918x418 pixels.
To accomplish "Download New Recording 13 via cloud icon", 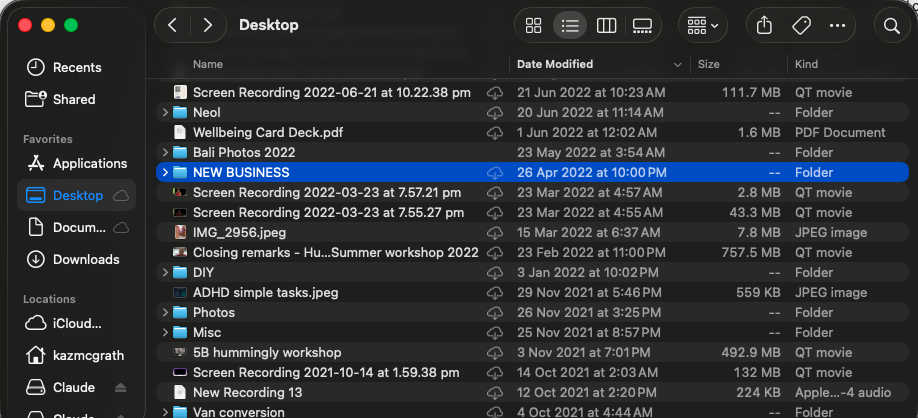I will [x=495, y=393].
